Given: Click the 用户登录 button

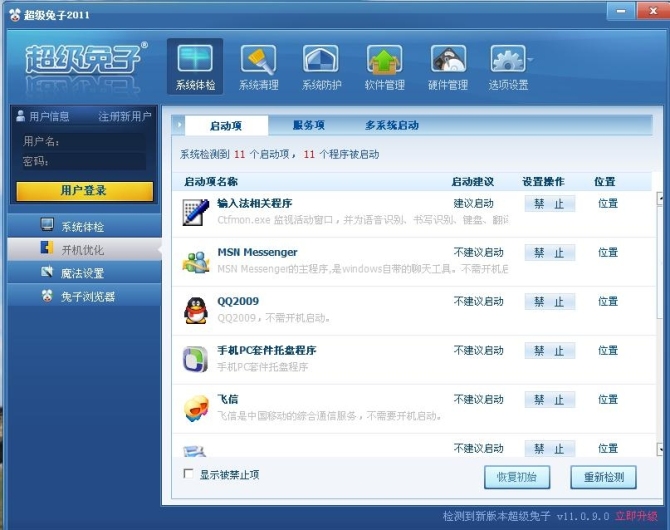Looking at the screenshot, I should point(85,191).
